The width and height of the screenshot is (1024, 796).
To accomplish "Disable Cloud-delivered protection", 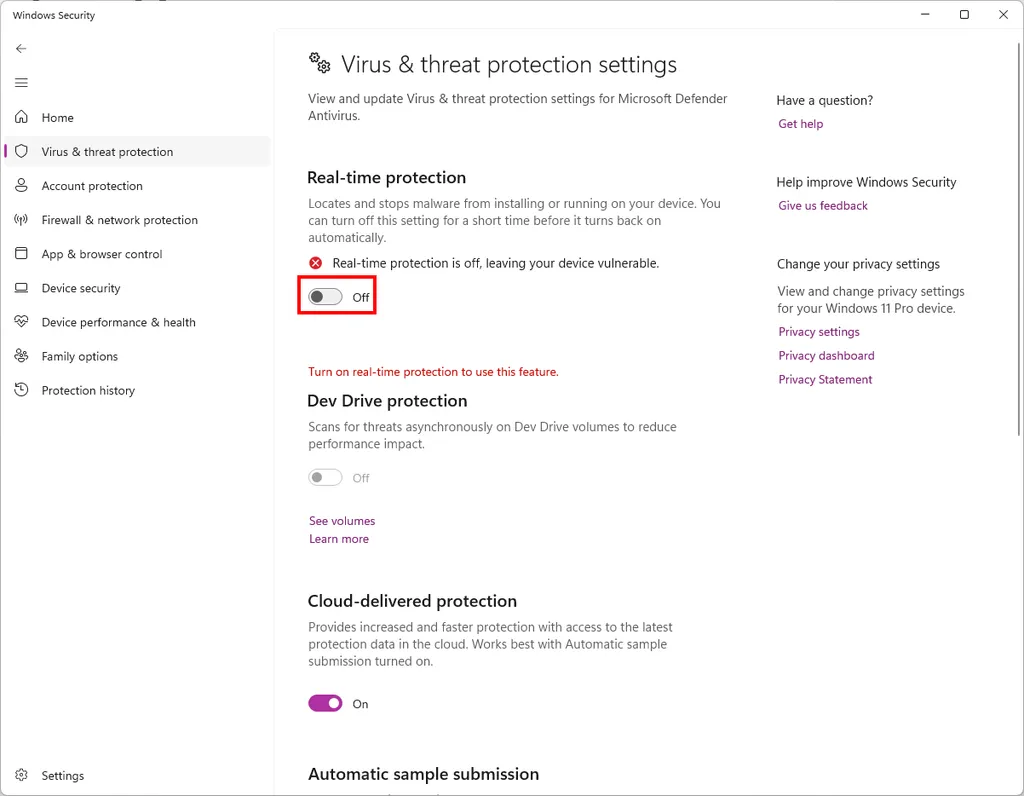I will coord(325,703).
